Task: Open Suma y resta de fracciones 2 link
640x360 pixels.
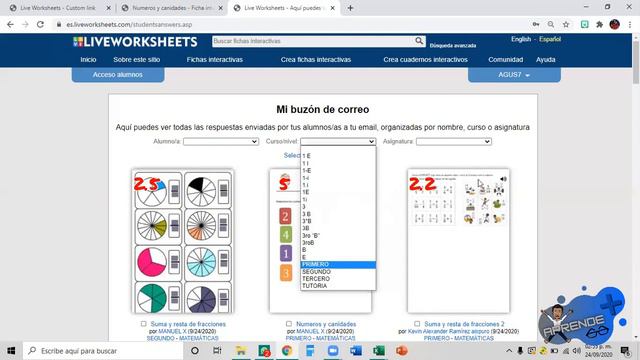Action: tap(464, 324)
